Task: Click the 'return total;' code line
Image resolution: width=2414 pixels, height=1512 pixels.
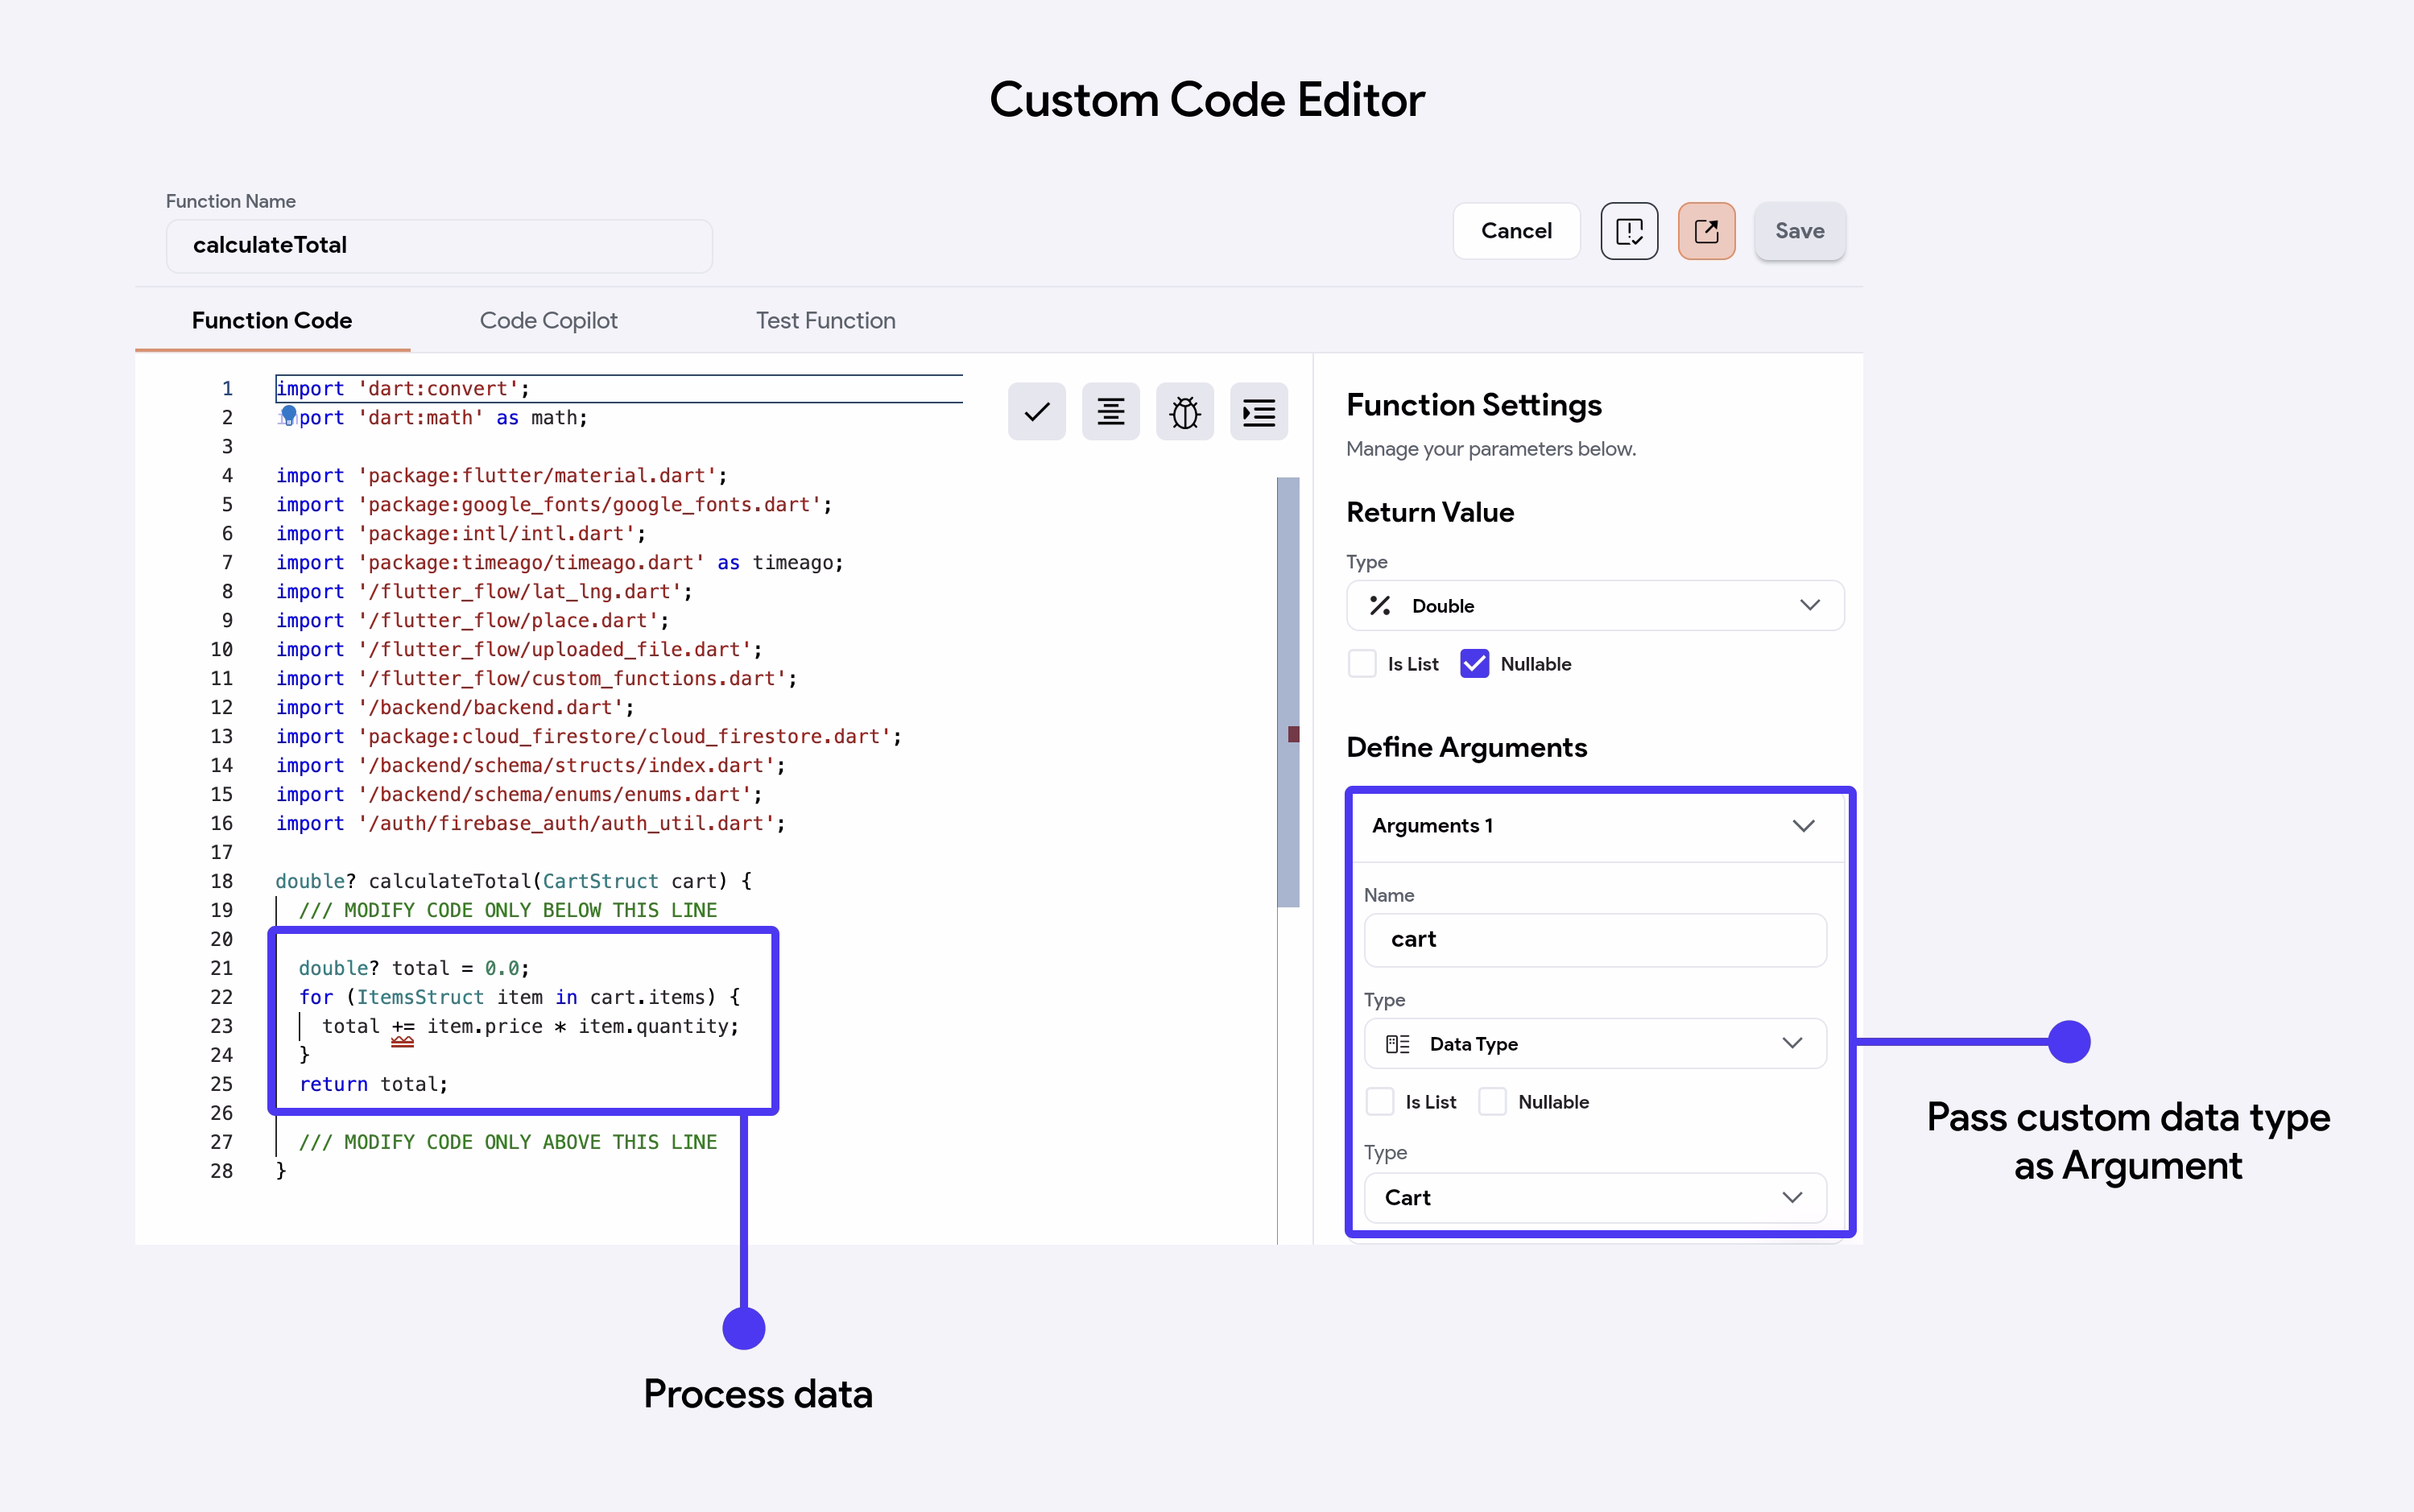Action: click(x=373, y=1084)
